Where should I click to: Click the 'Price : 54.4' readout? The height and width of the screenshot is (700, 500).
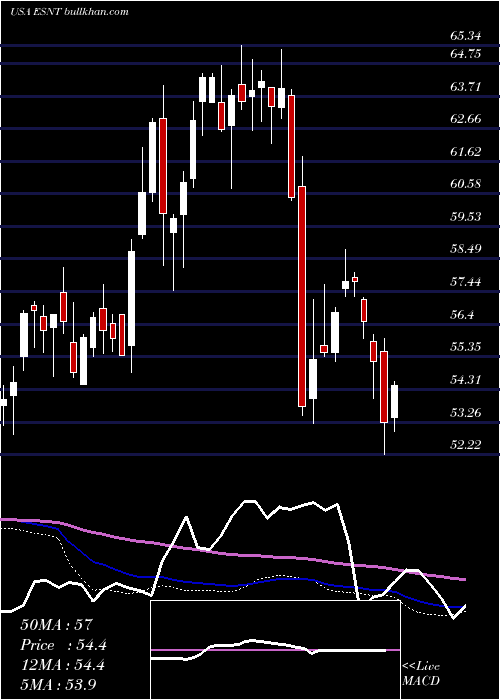tap(63, 646)
